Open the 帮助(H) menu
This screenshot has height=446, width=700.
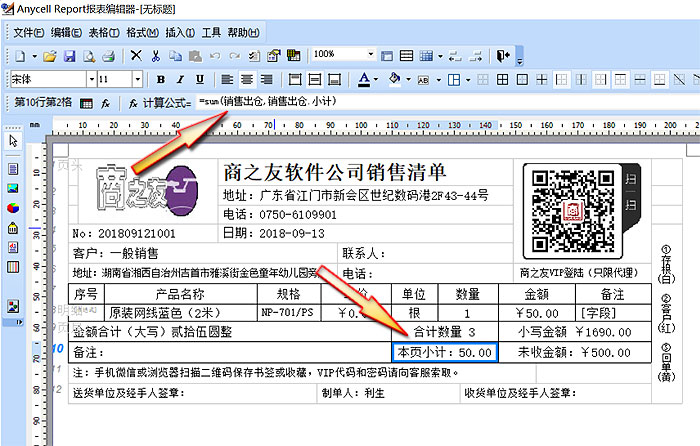[x=243, y=33]
